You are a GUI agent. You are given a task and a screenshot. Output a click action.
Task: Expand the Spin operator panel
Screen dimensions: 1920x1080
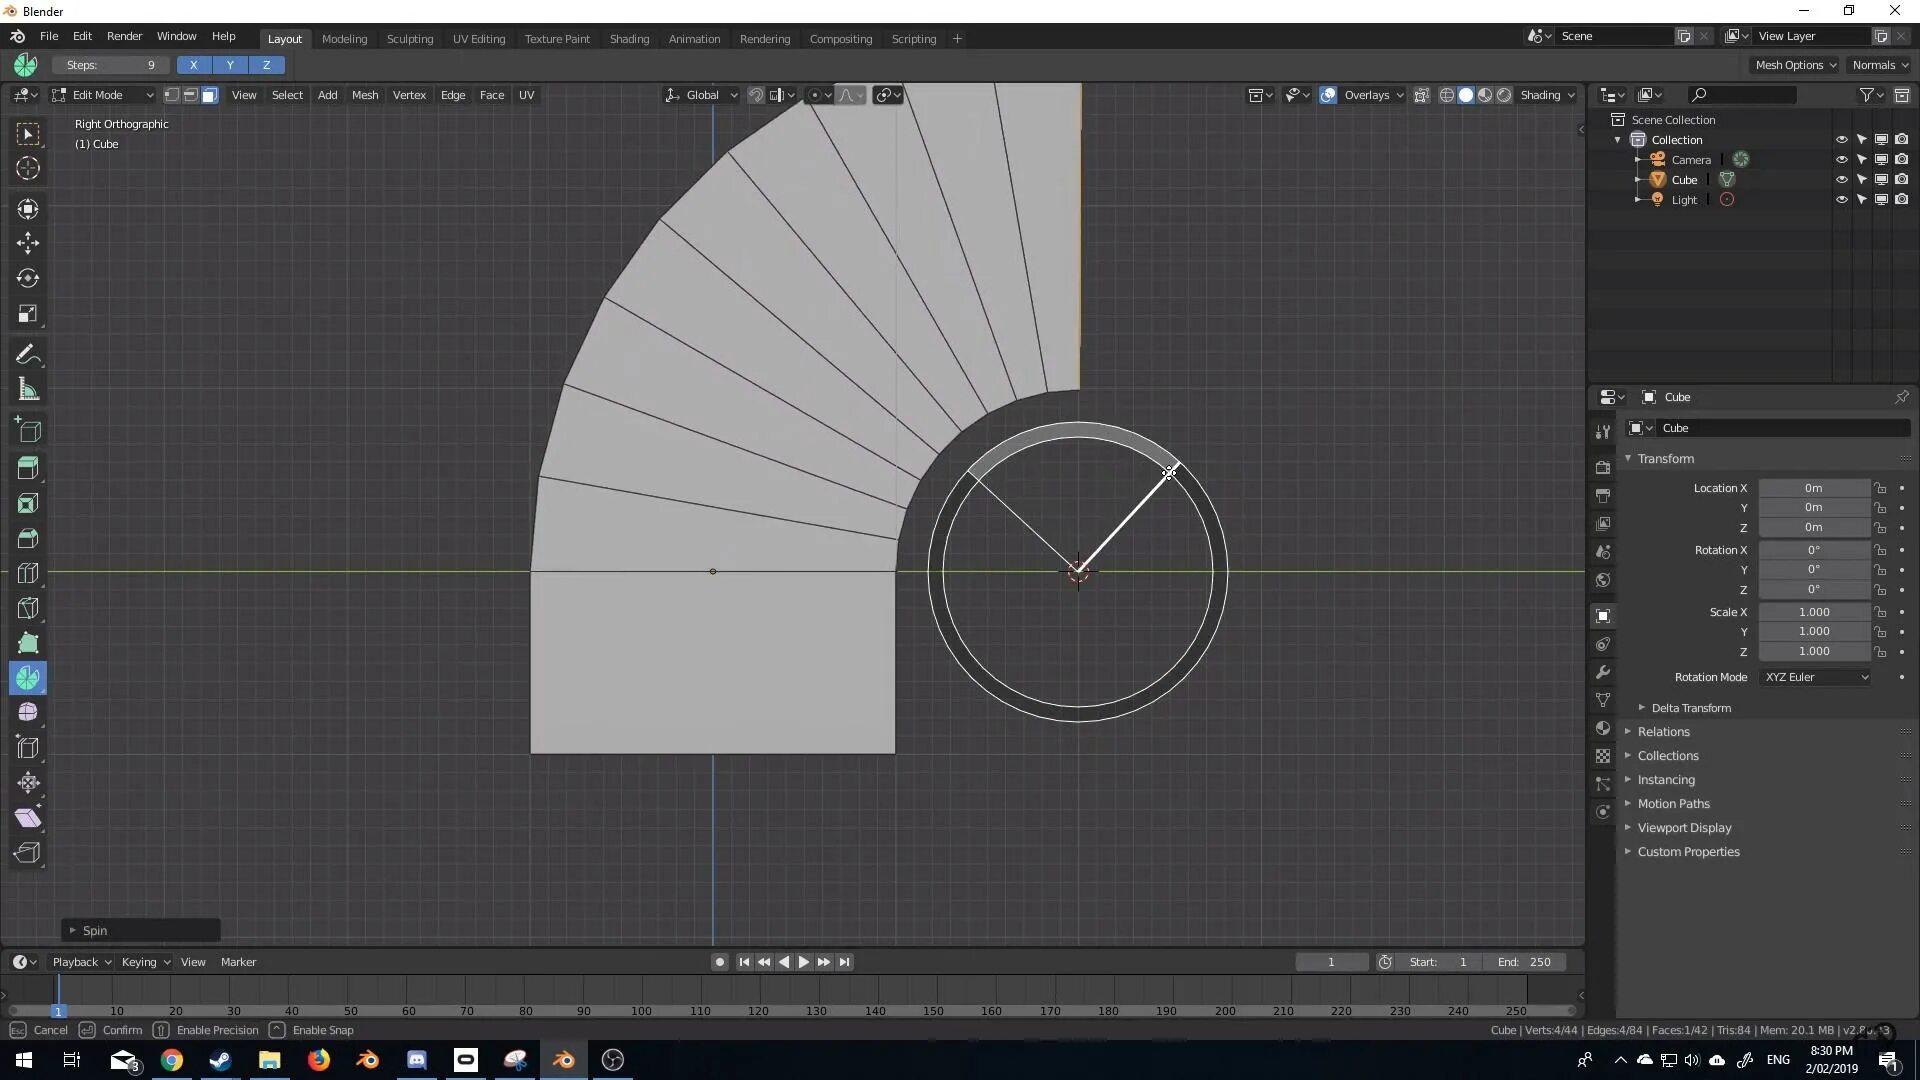[x=140, y=930]
